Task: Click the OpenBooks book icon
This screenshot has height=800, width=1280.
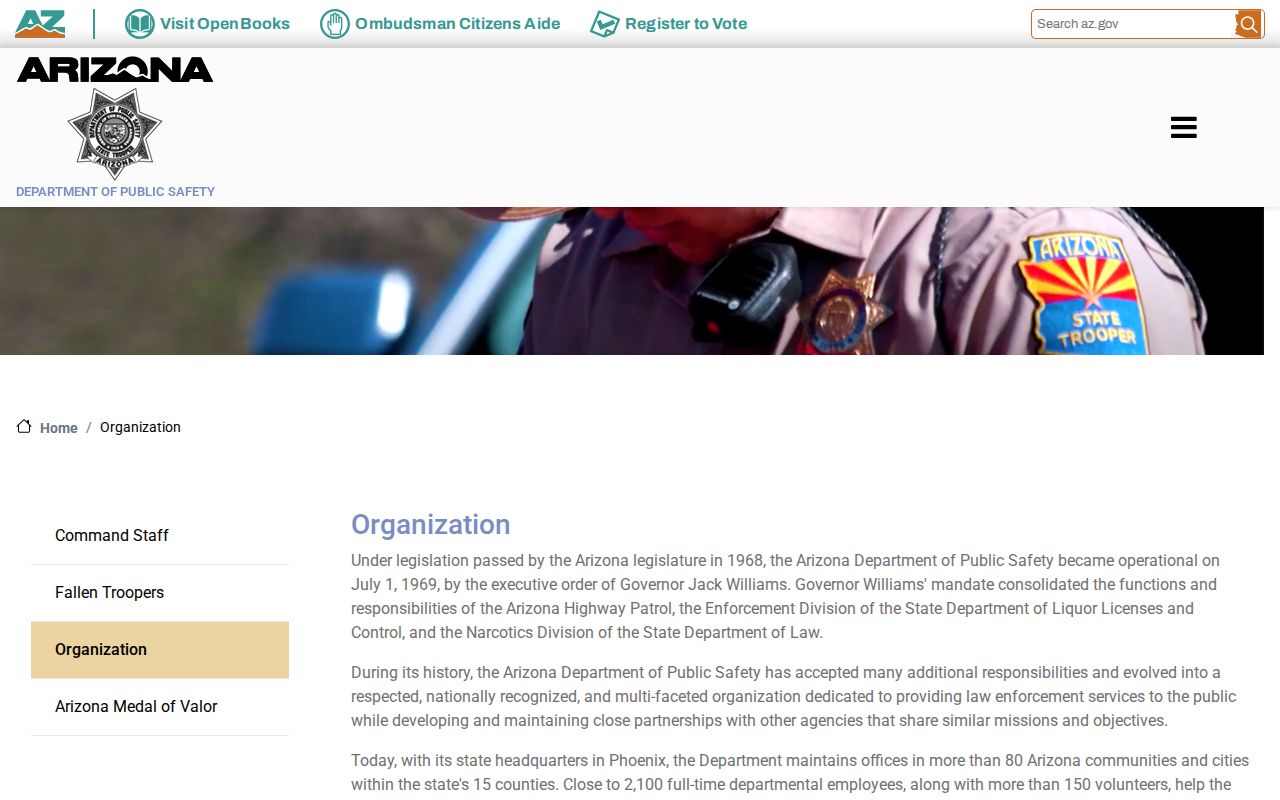Action: click(139, 24)
